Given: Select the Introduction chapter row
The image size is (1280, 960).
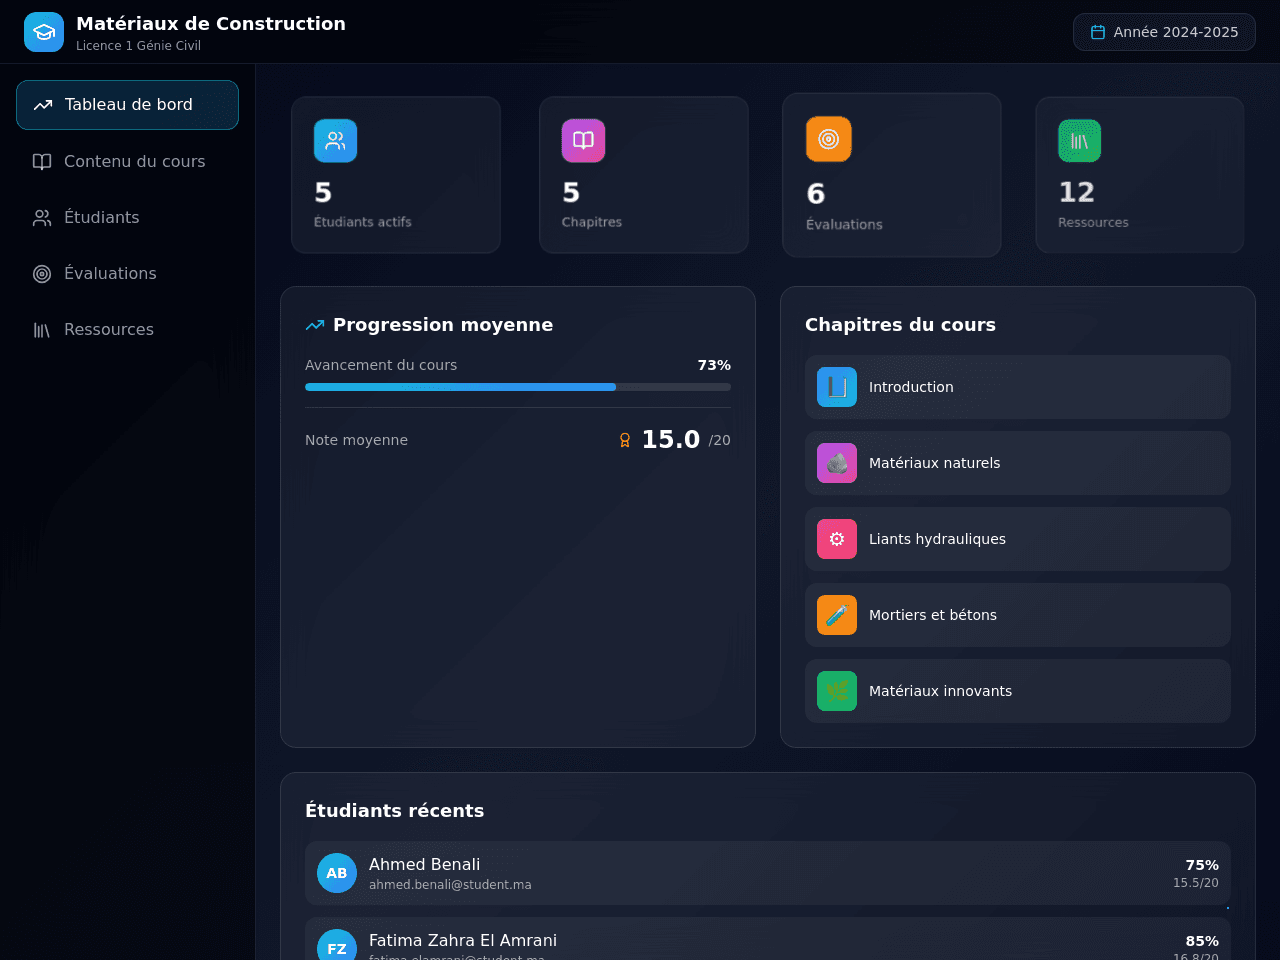Looking at the screenshot, I should [1018, 387].
